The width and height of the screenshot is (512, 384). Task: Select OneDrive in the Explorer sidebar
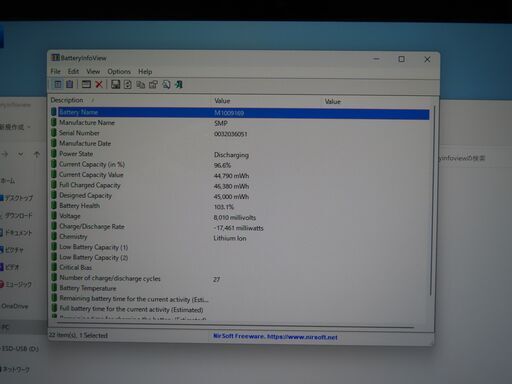(14, 306)
